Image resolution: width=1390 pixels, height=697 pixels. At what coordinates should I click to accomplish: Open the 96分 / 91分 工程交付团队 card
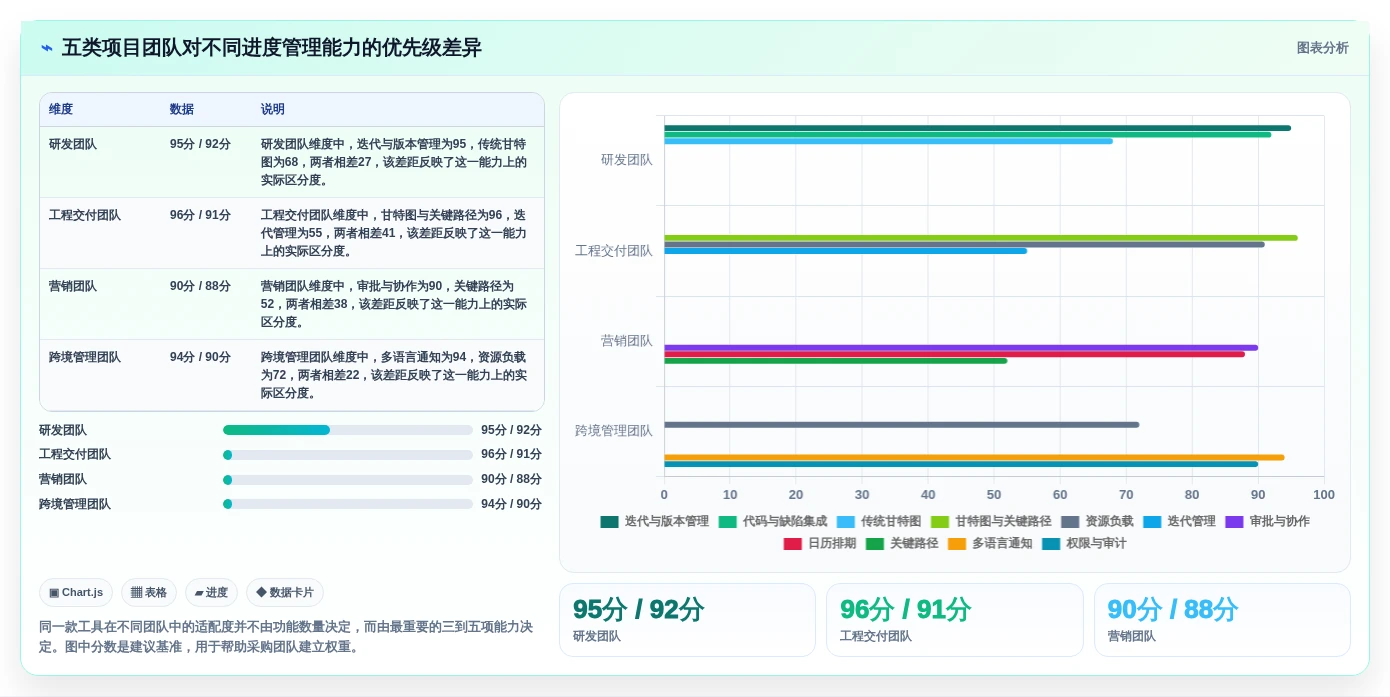click(x=954, y=620)
